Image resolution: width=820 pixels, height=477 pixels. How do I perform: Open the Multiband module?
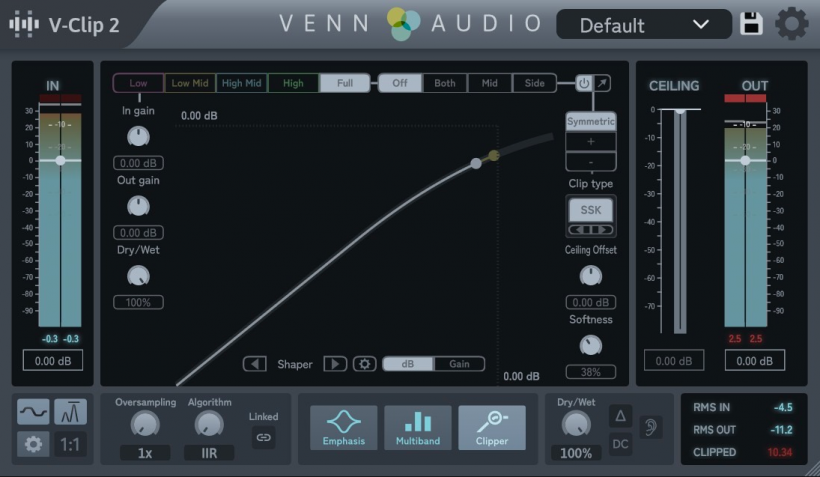point(417,427)
